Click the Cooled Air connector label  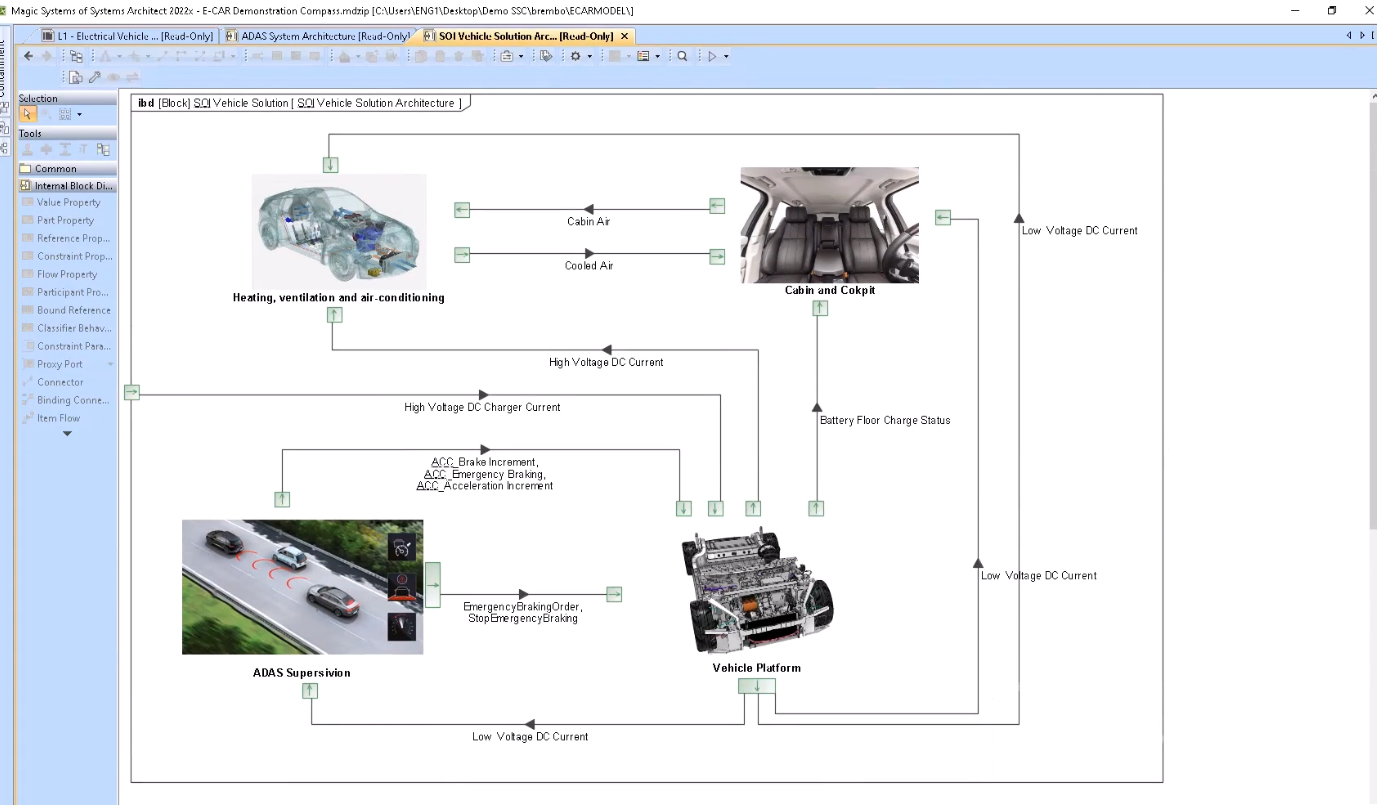[x=589, y=266]
